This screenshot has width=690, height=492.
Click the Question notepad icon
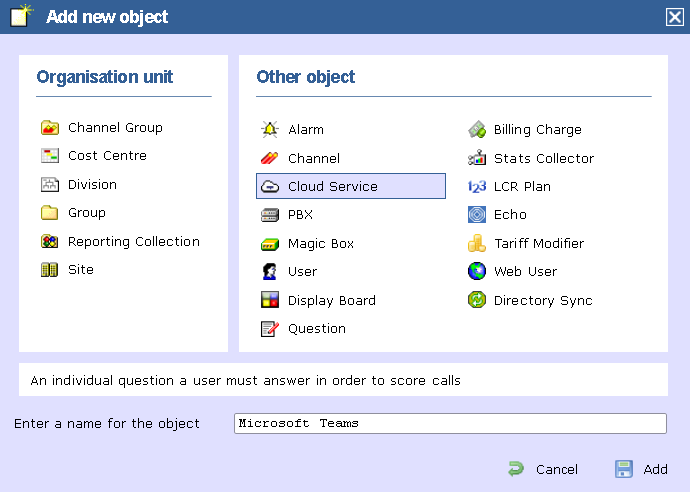[x=270, y=329]
